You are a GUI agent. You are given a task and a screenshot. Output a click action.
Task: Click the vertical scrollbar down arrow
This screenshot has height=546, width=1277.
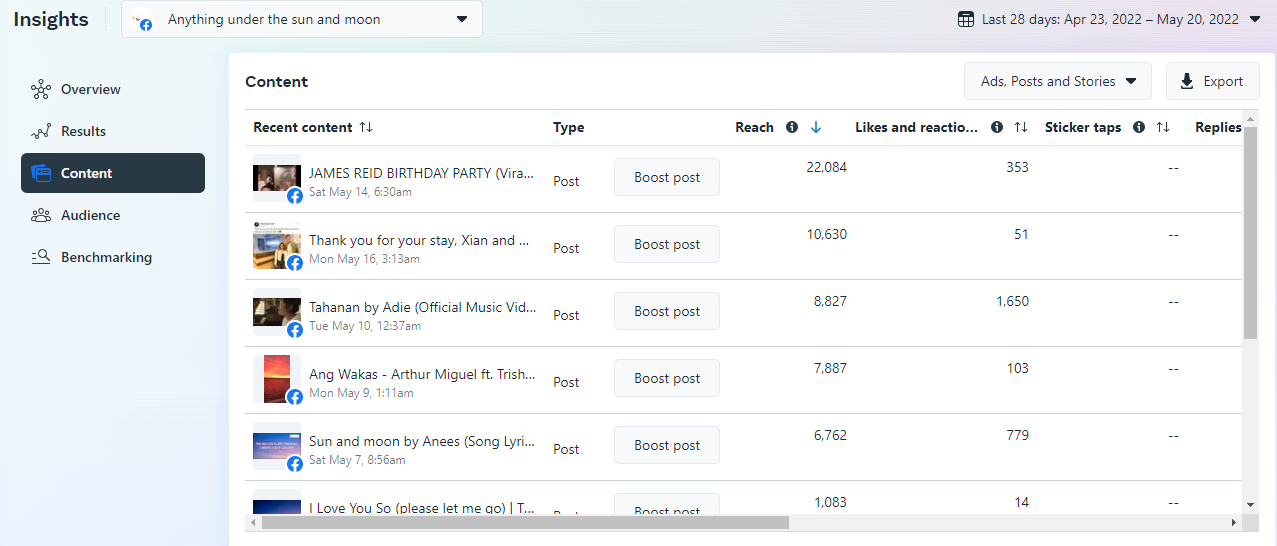coord(1250,505)
